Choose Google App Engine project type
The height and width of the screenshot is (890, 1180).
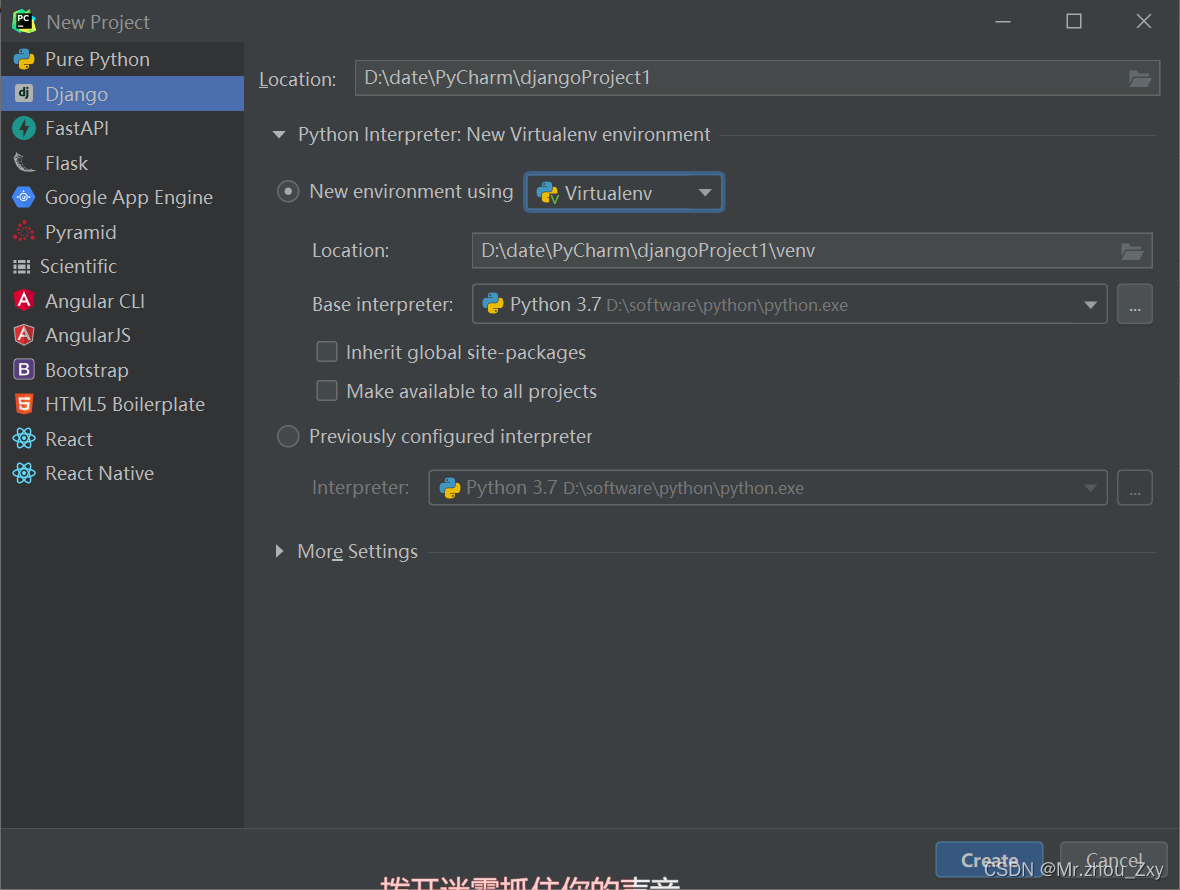(x=122, y=197)
